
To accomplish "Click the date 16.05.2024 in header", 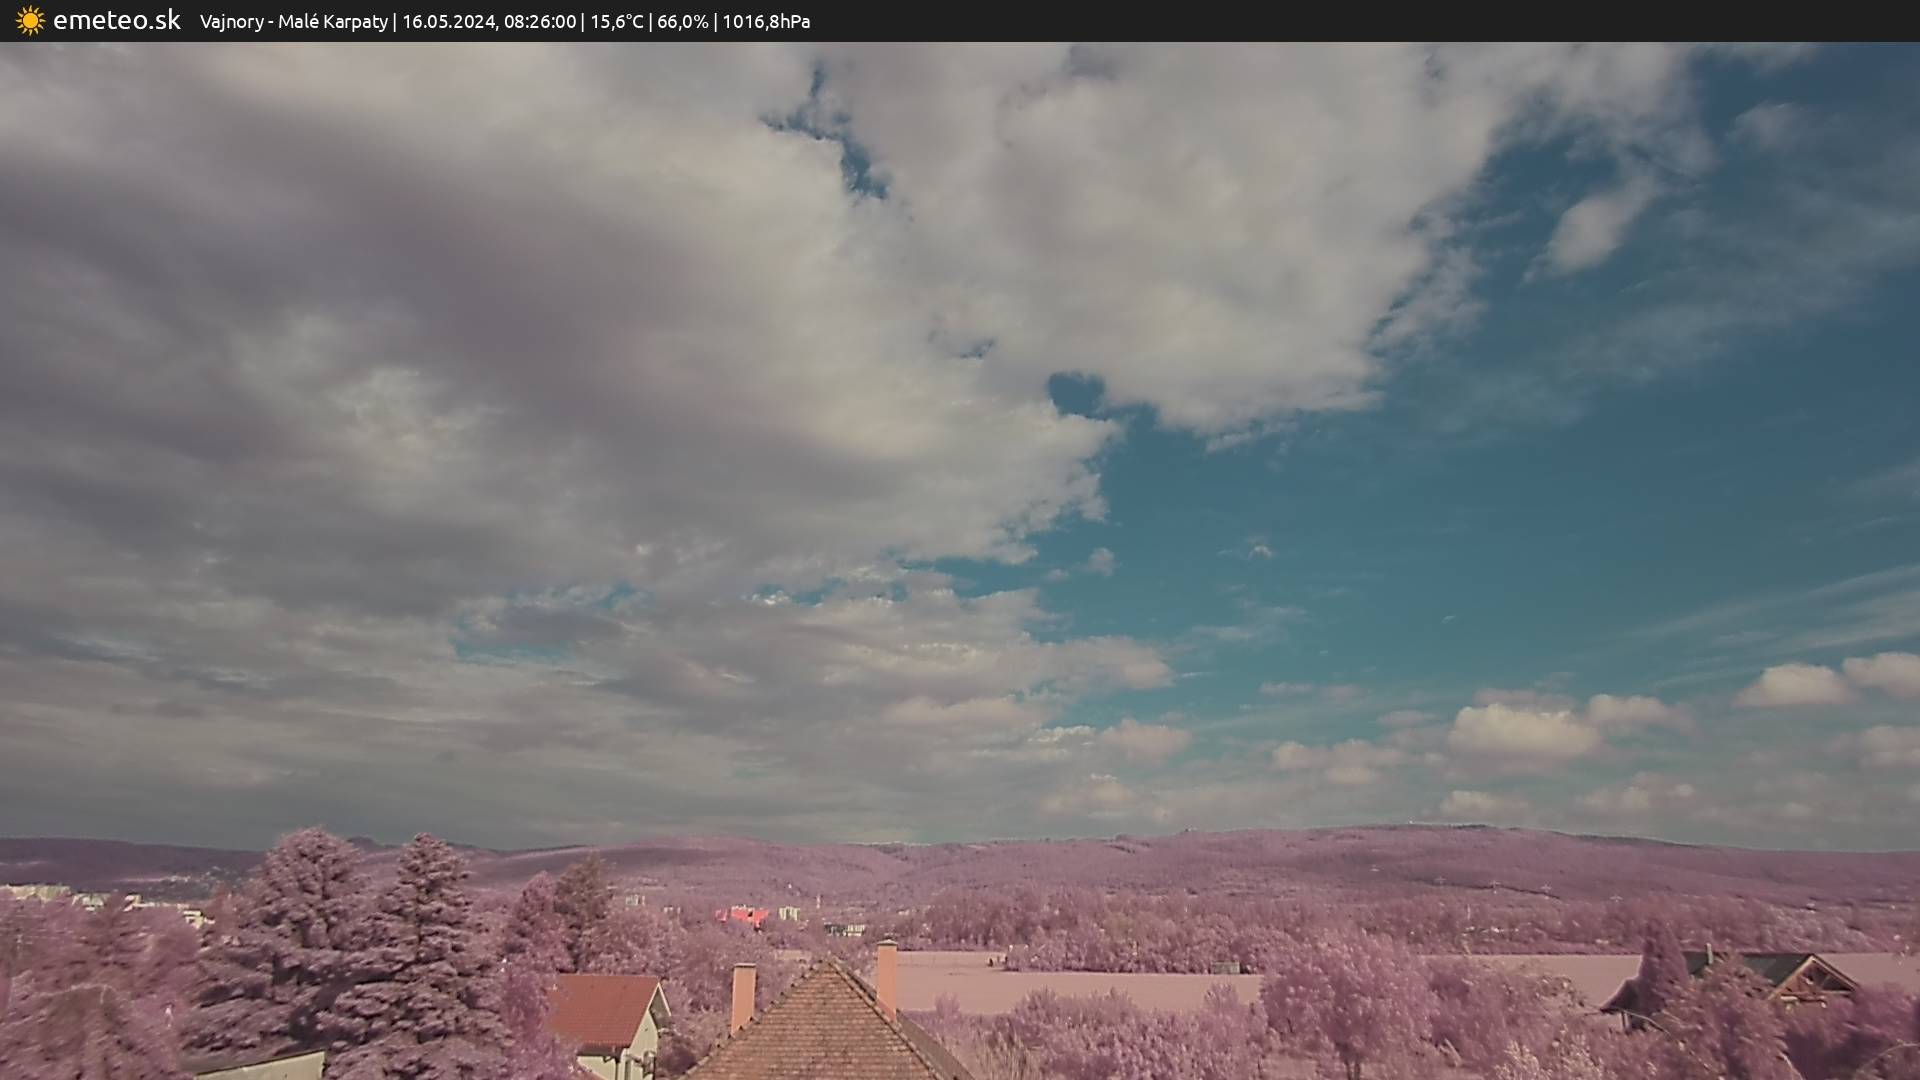I will click(x=448, y=22).
